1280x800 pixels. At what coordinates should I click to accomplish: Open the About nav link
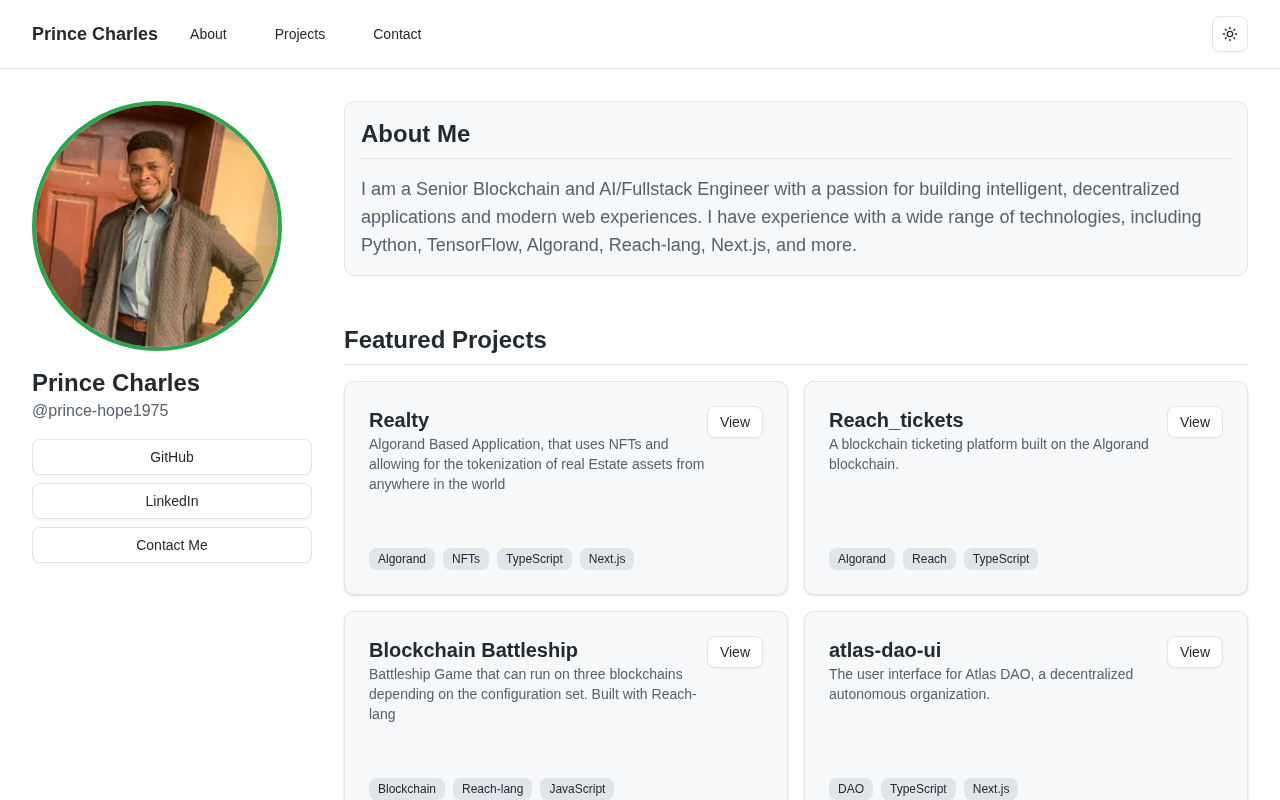point(208,34)
